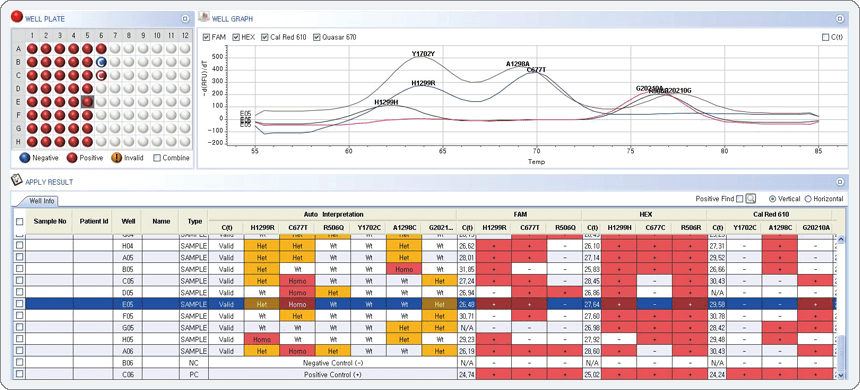Screen dimensions: 860x390
Task: Select empty well A7 on plate
Action: [115, 48]
